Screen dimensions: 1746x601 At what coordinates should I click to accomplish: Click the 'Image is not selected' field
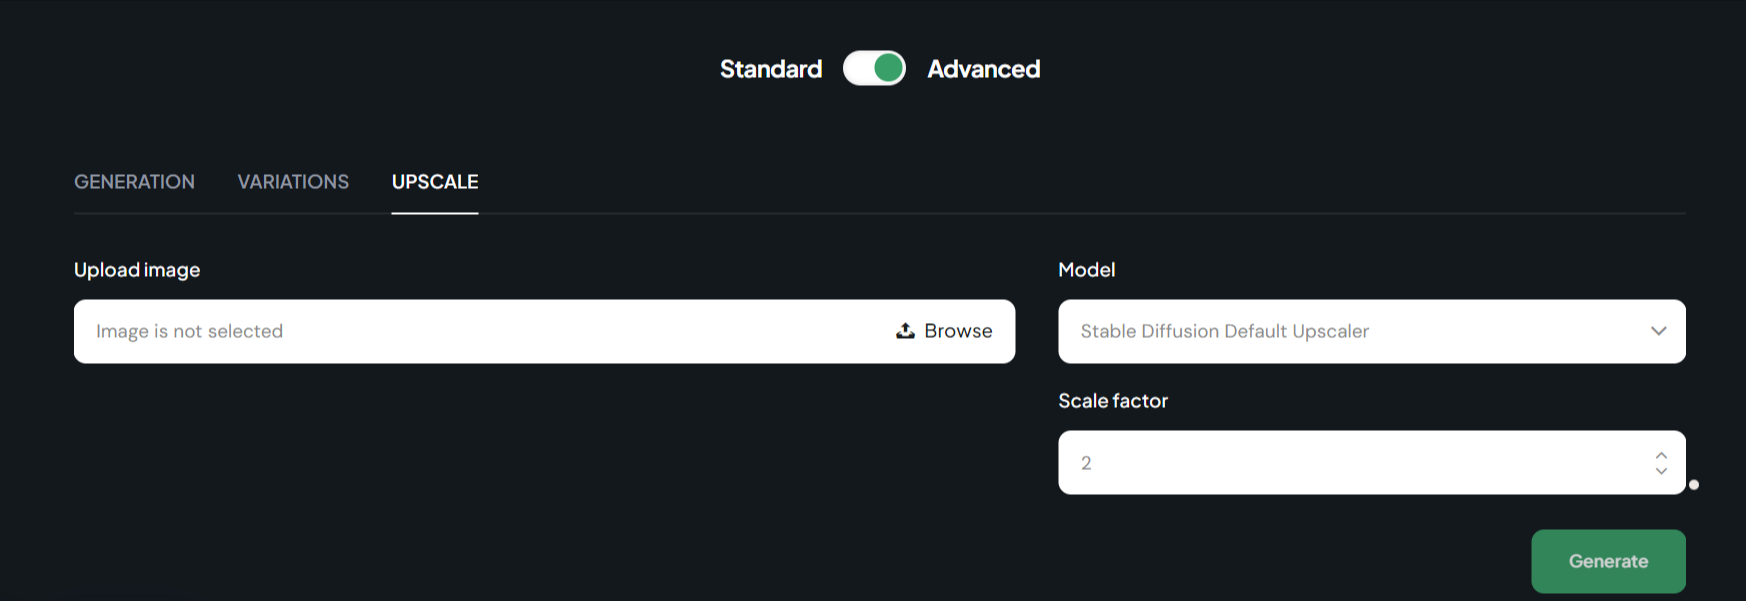point(544,331)
